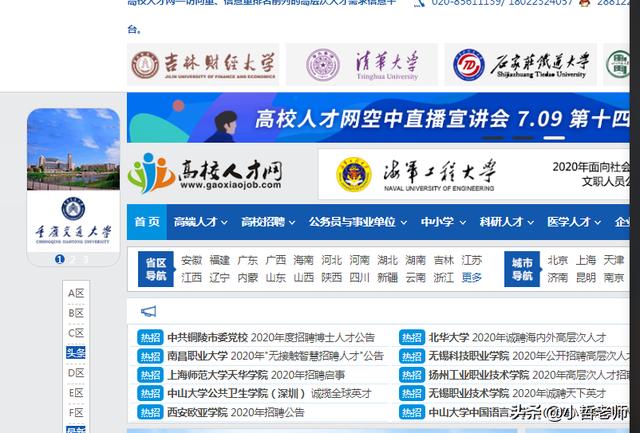640x433 pixels.
Task: Select 安徽 in province navigation
Action: [x=191, y=260]
